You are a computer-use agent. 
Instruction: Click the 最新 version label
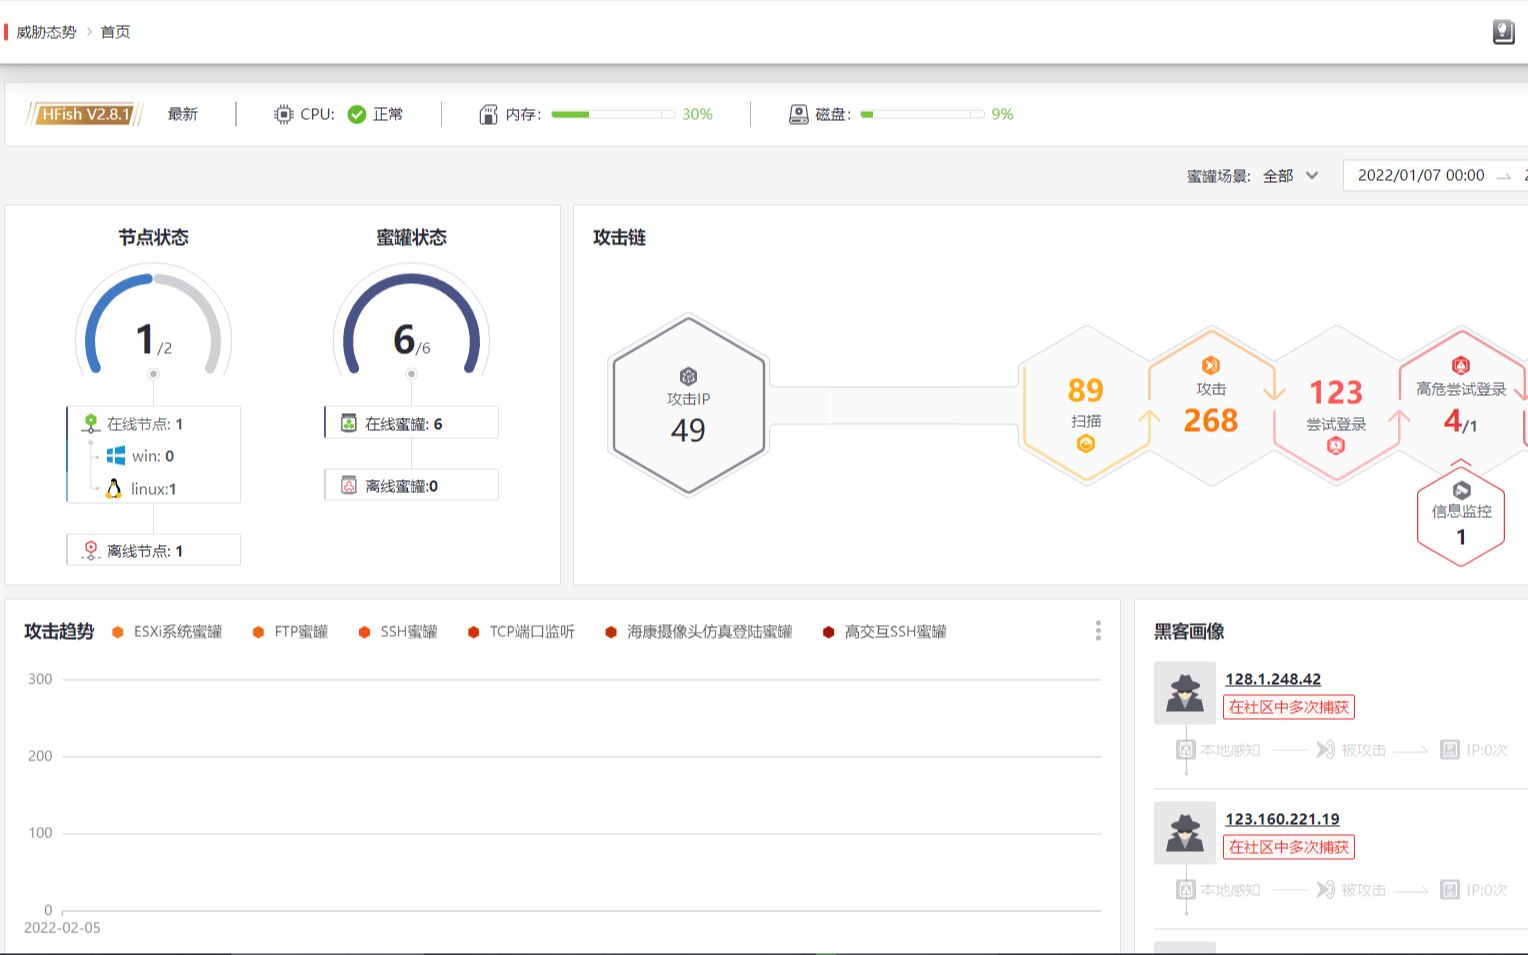click(x=183, y=114)
